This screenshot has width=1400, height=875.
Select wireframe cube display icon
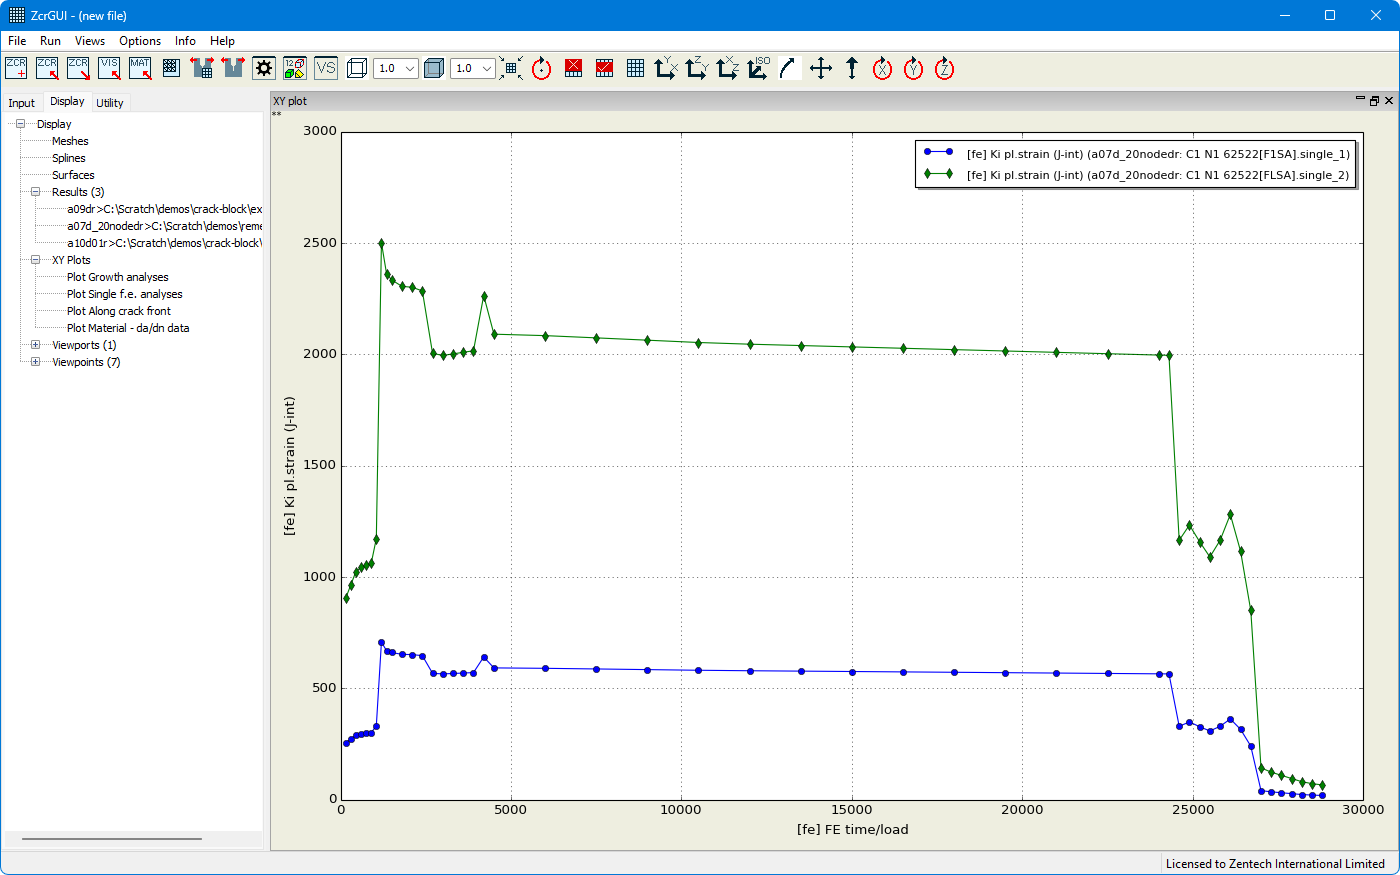coord(357,68)
